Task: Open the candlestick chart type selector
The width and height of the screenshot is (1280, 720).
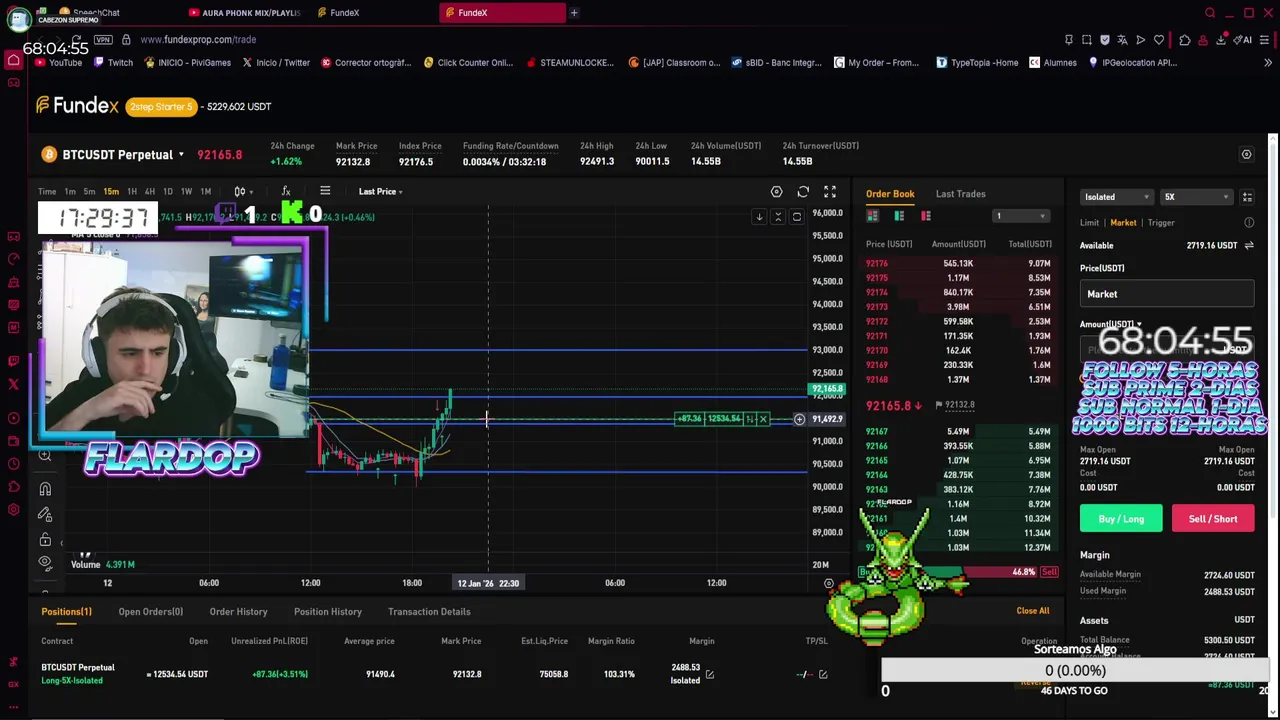Action: tap(242, 191)
